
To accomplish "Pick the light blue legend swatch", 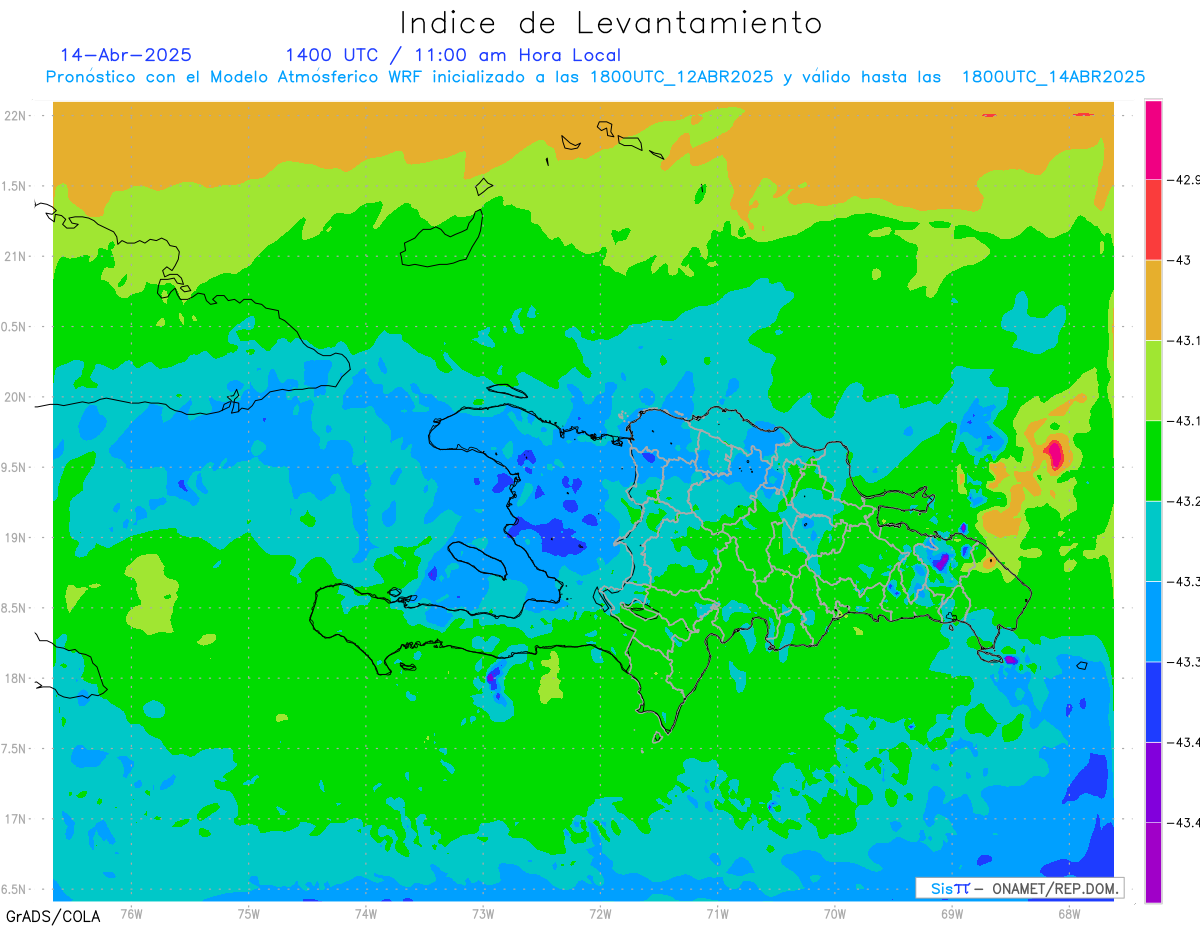I will click(1153, 621).
